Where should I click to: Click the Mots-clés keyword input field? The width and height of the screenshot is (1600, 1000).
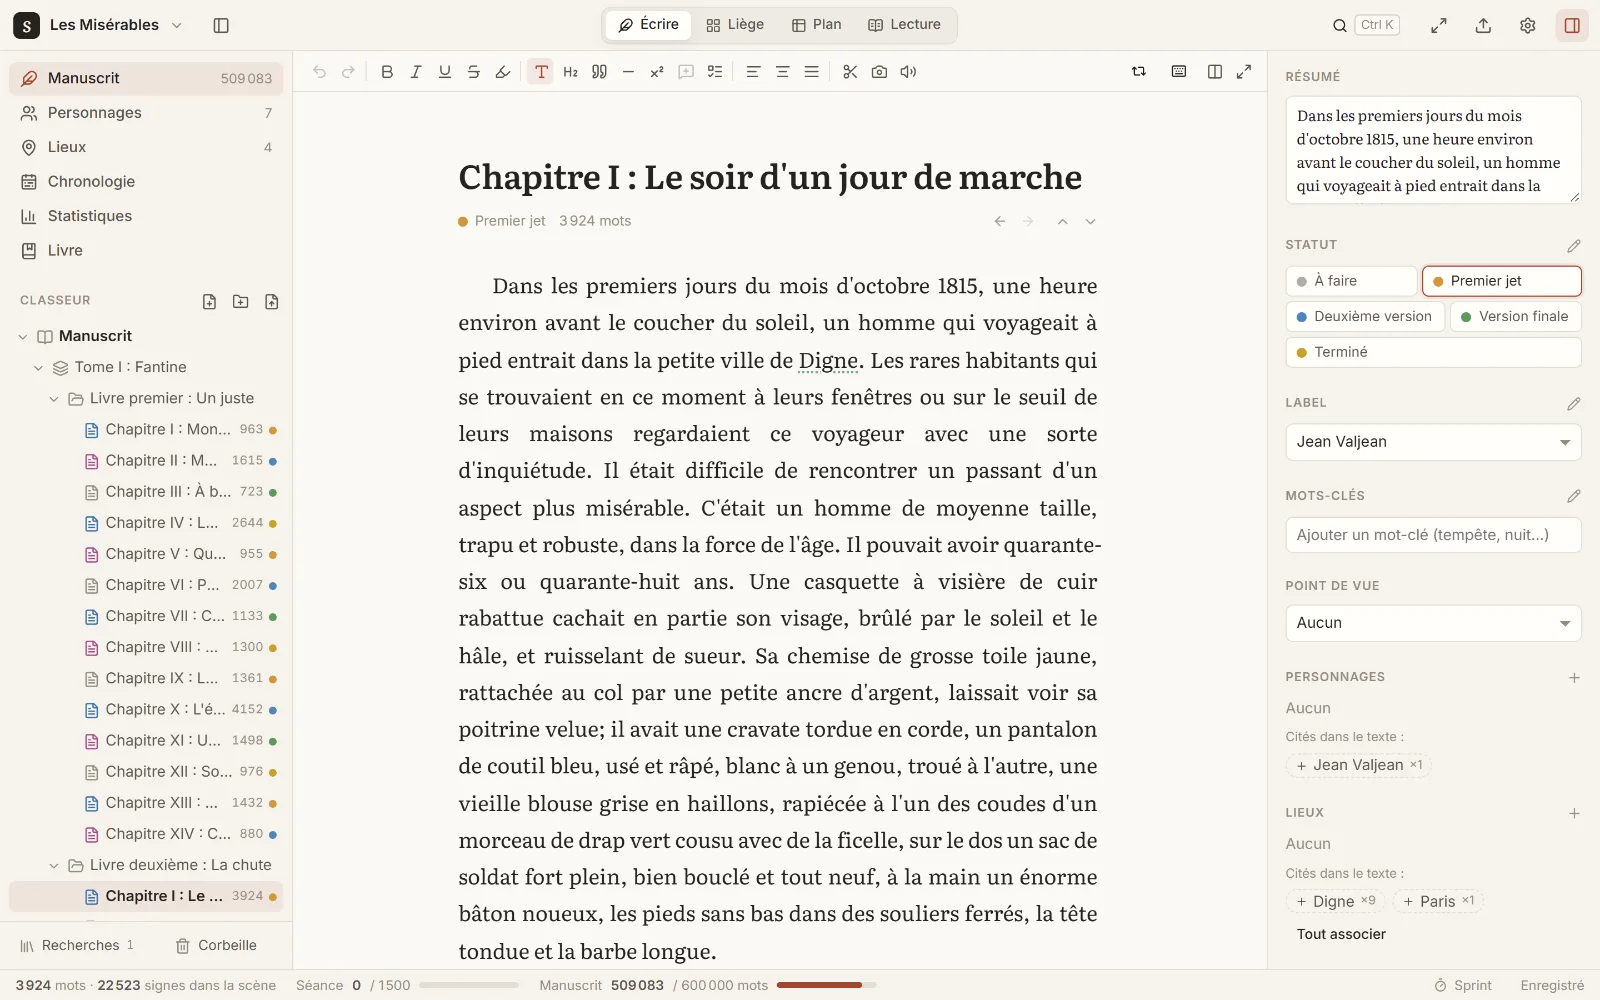click(x=1433, y=535)
